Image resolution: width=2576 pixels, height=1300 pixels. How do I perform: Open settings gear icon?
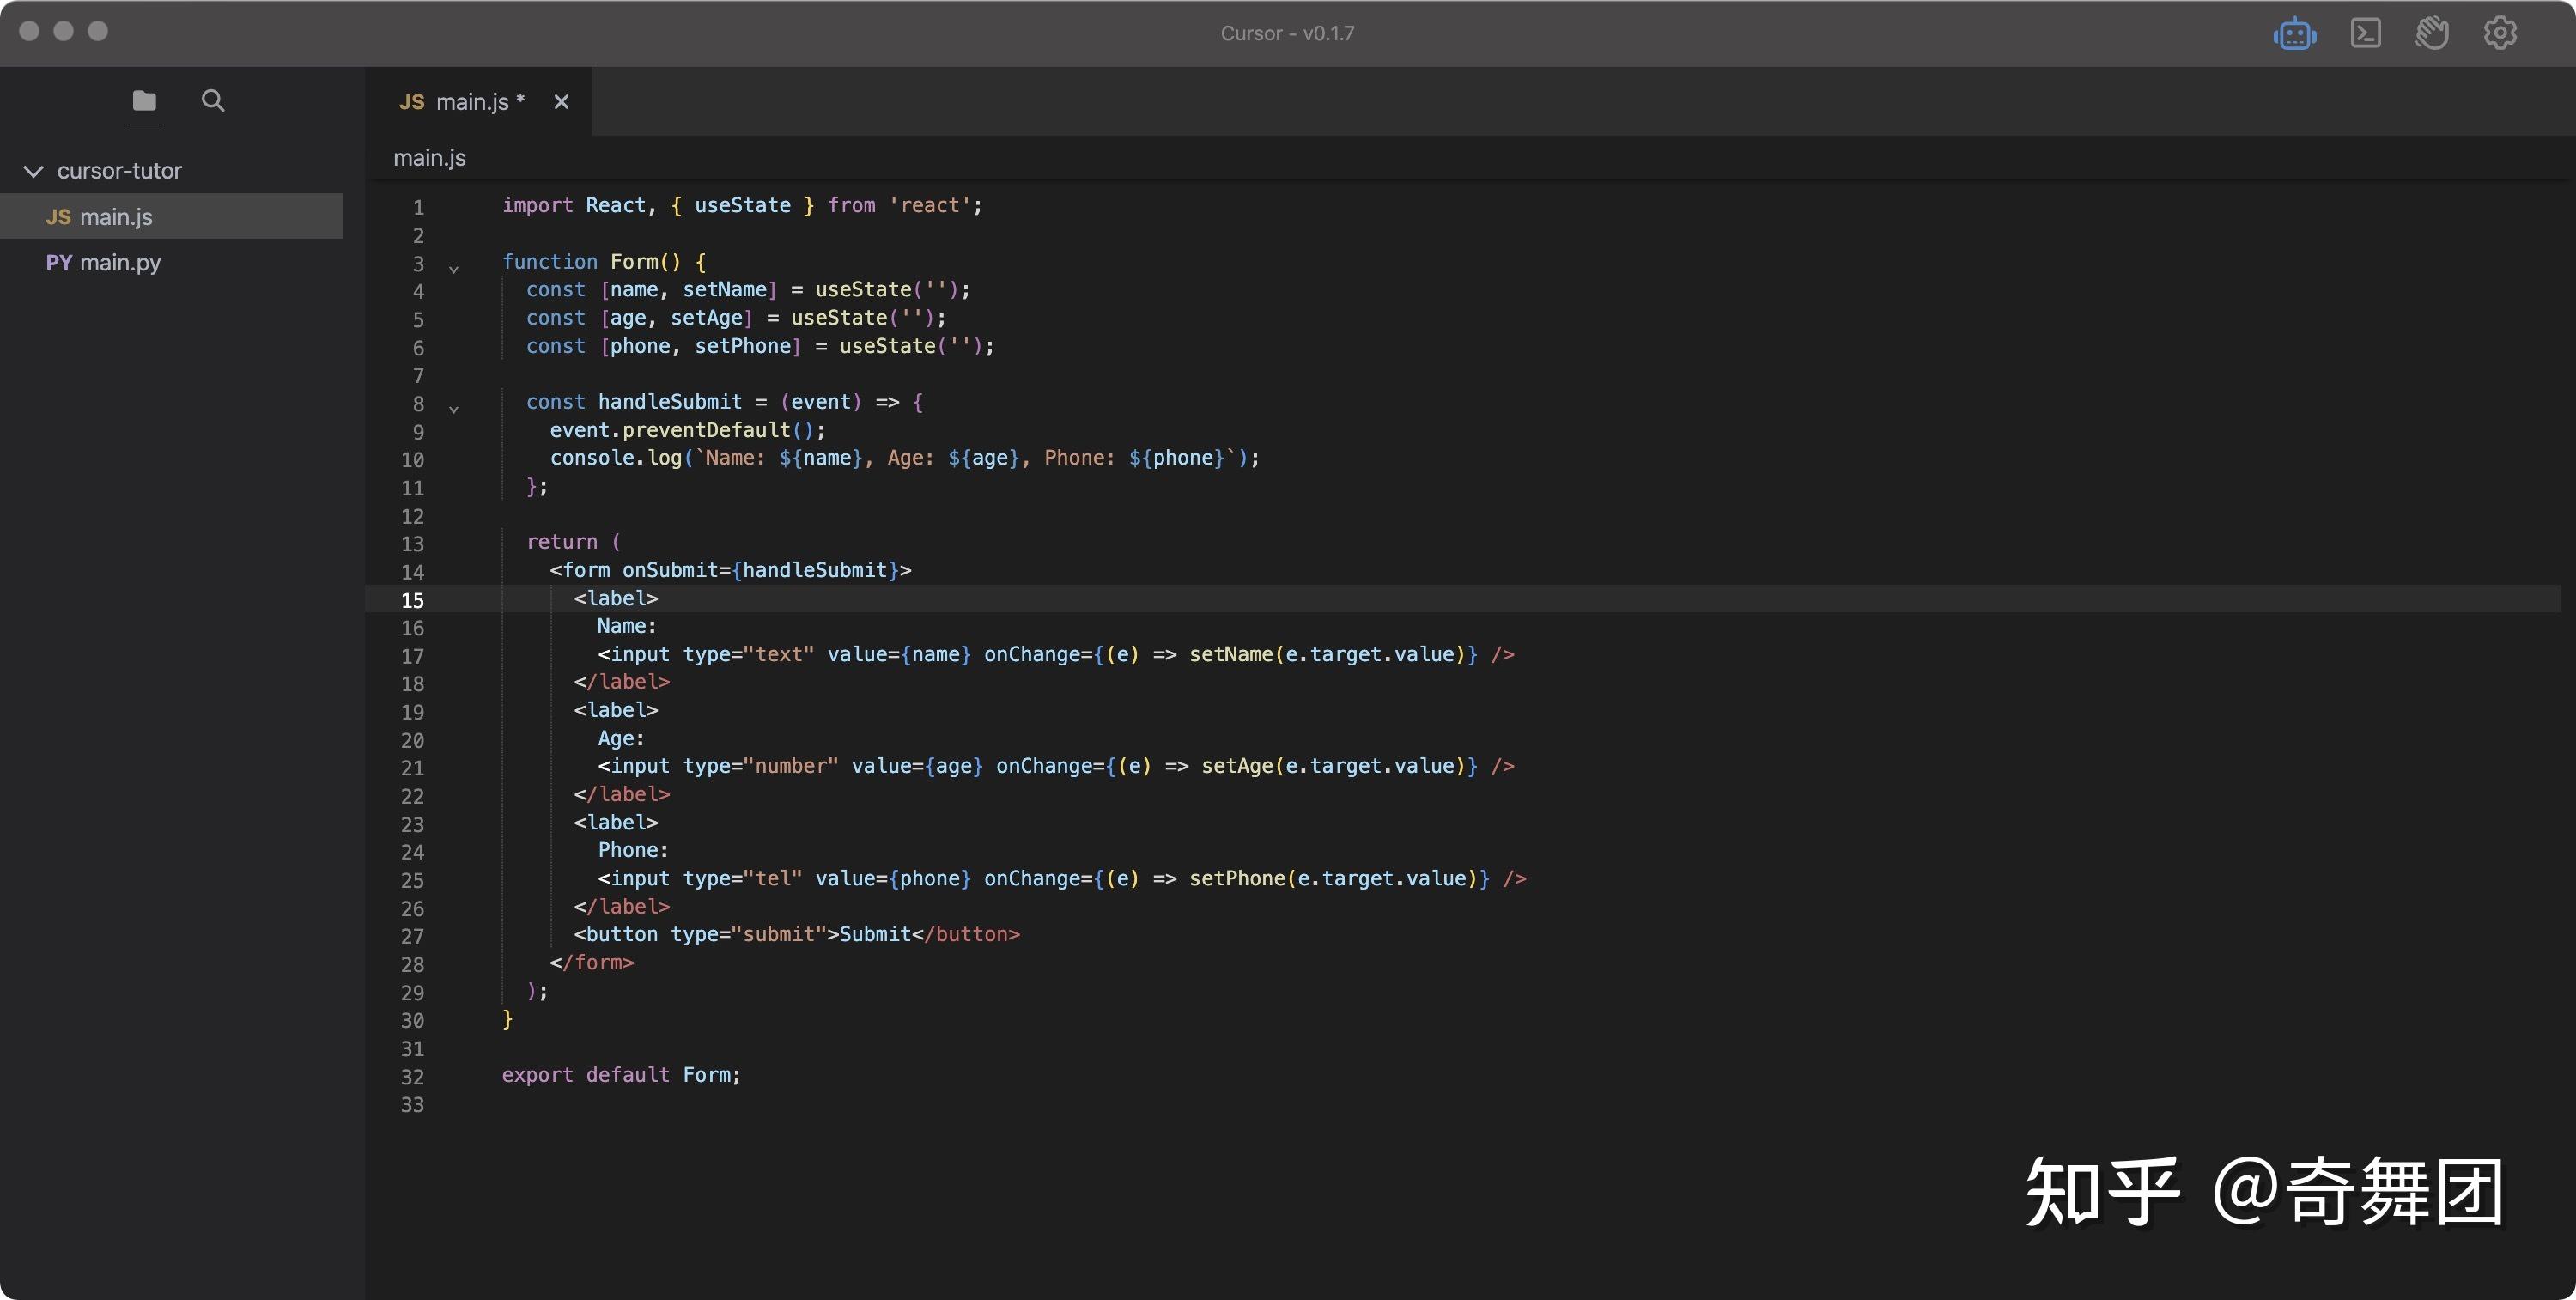2500,33
